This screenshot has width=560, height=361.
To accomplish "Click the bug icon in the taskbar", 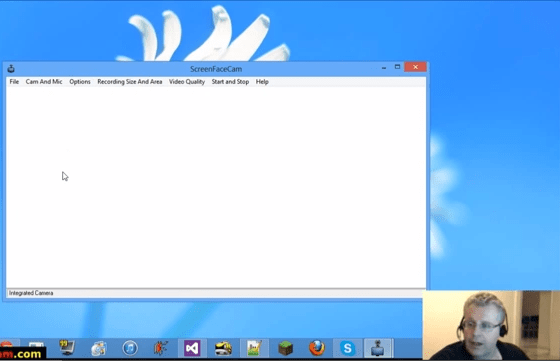I will [x=161, y=348].
